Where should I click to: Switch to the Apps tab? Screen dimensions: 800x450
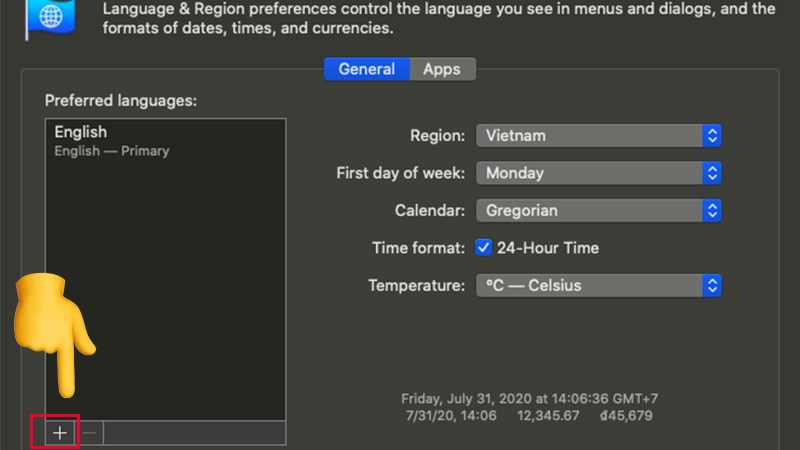pyautogui.click(x=442, y=69)
